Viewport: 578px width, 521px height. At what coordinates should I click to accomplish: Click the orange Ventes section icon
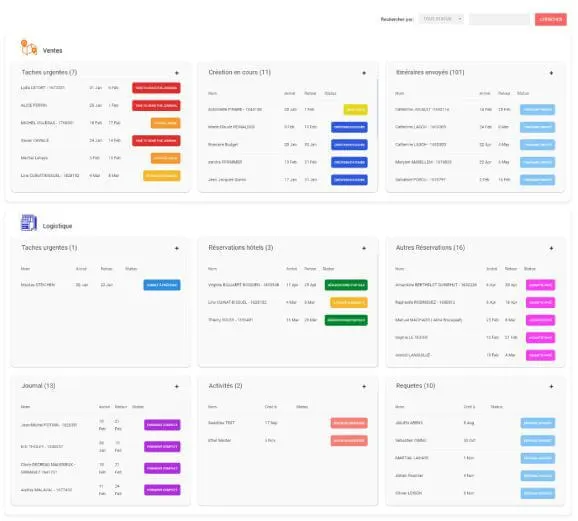29,48
